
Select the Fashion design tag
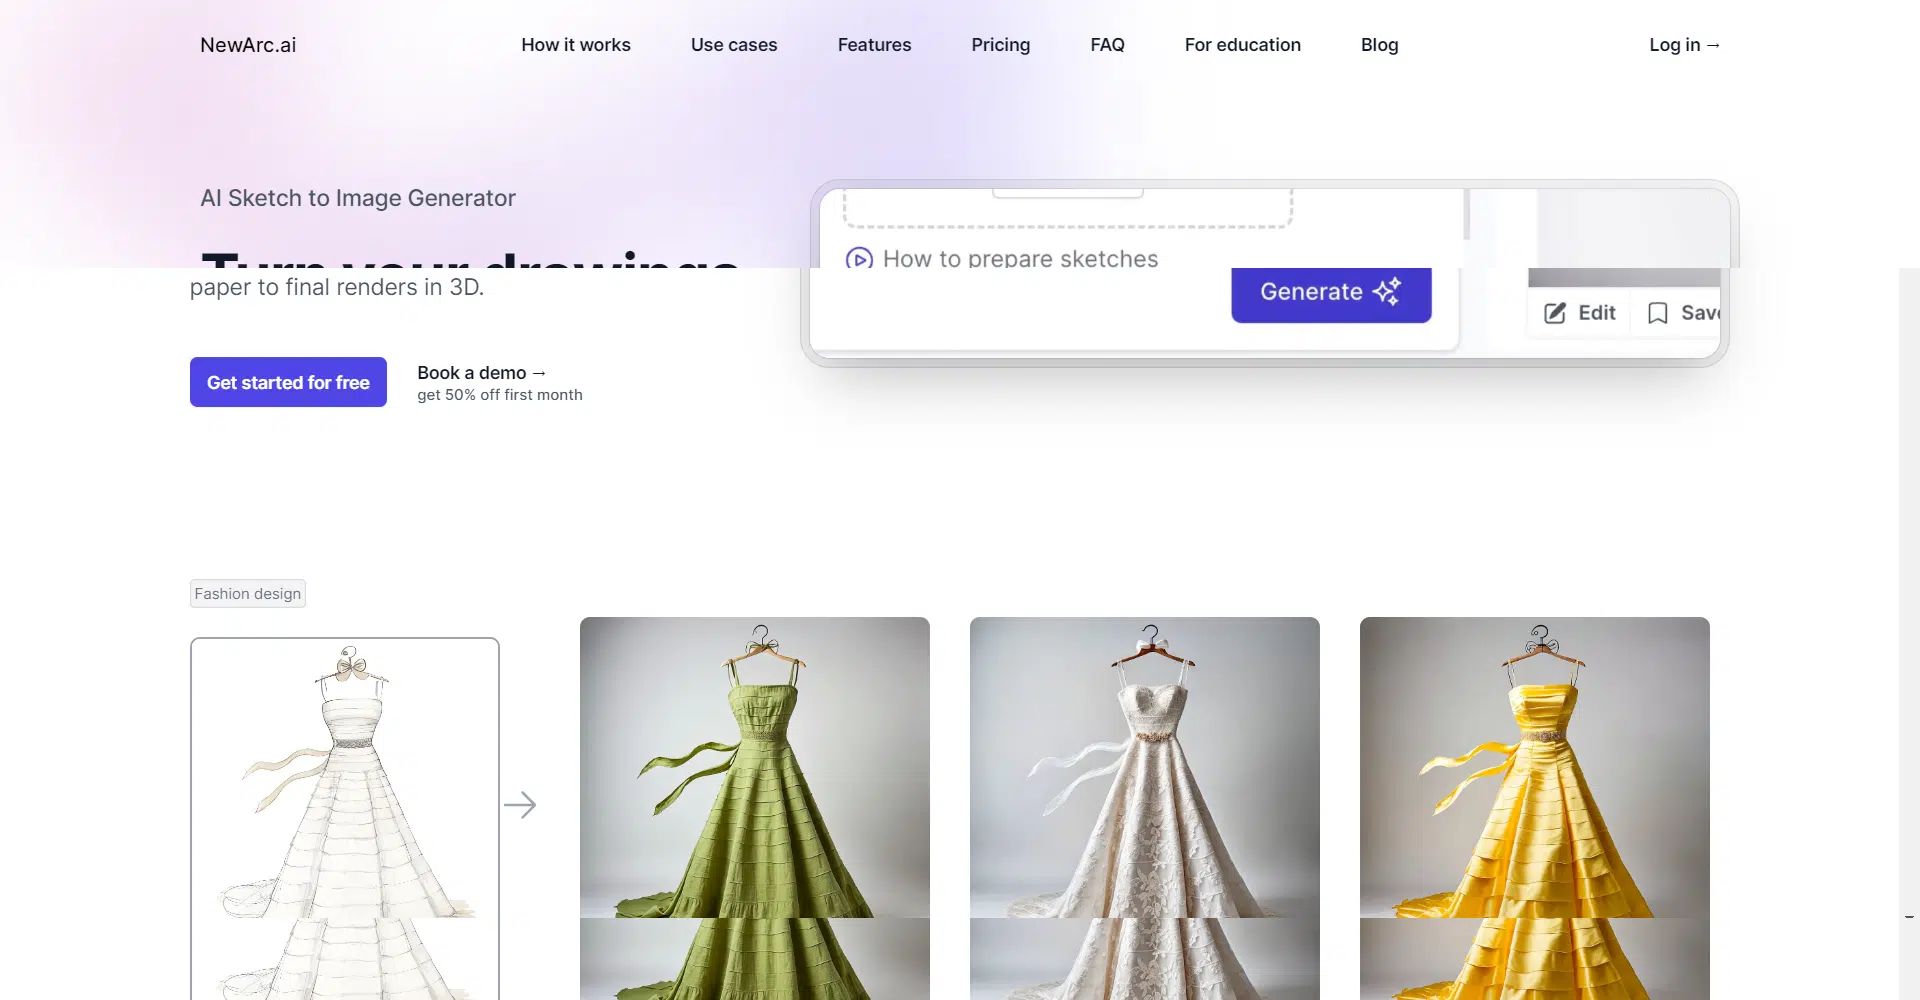[x=248, y=594]
